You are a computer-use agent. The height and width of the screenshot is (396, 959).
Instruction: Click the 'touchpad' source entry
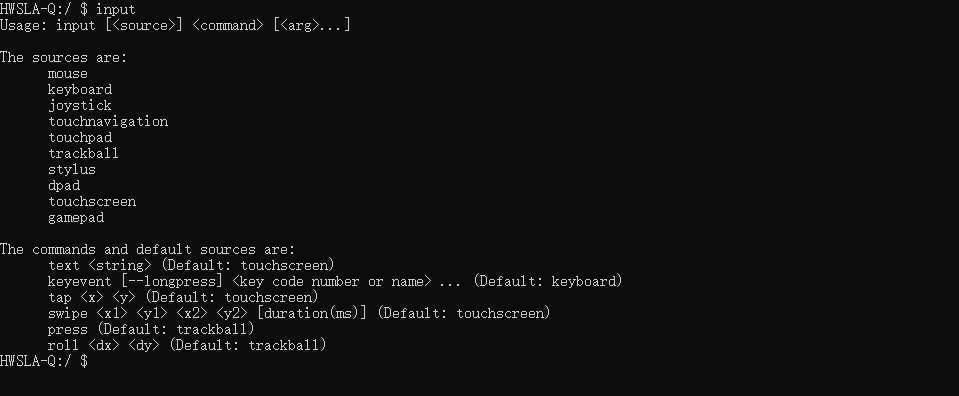(80, 138)
